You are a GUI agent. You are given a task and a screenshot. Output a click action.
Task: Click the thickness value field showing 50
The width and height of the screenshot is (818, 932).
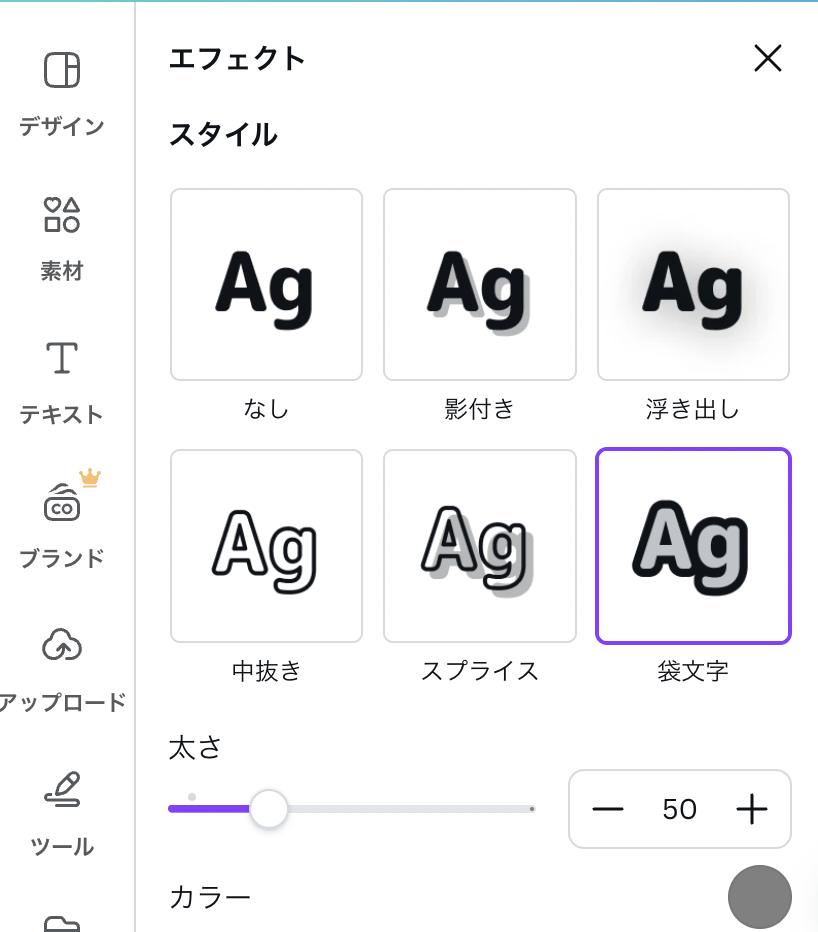pos(679,809)
